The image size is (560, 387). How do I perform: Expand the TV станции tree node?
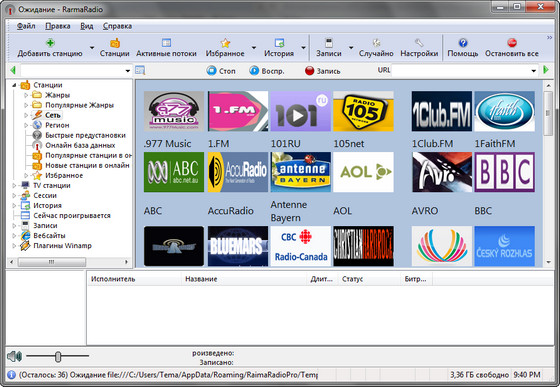[x=14, y=185]
